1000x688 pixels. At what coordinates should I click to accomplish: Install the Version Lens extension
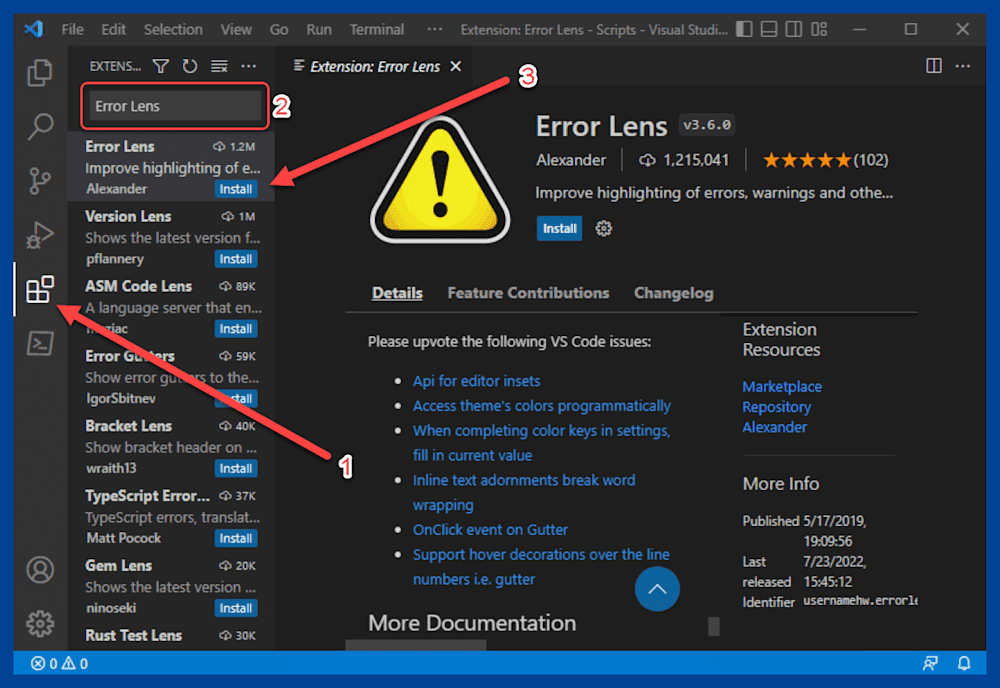[x=236, y=259]
